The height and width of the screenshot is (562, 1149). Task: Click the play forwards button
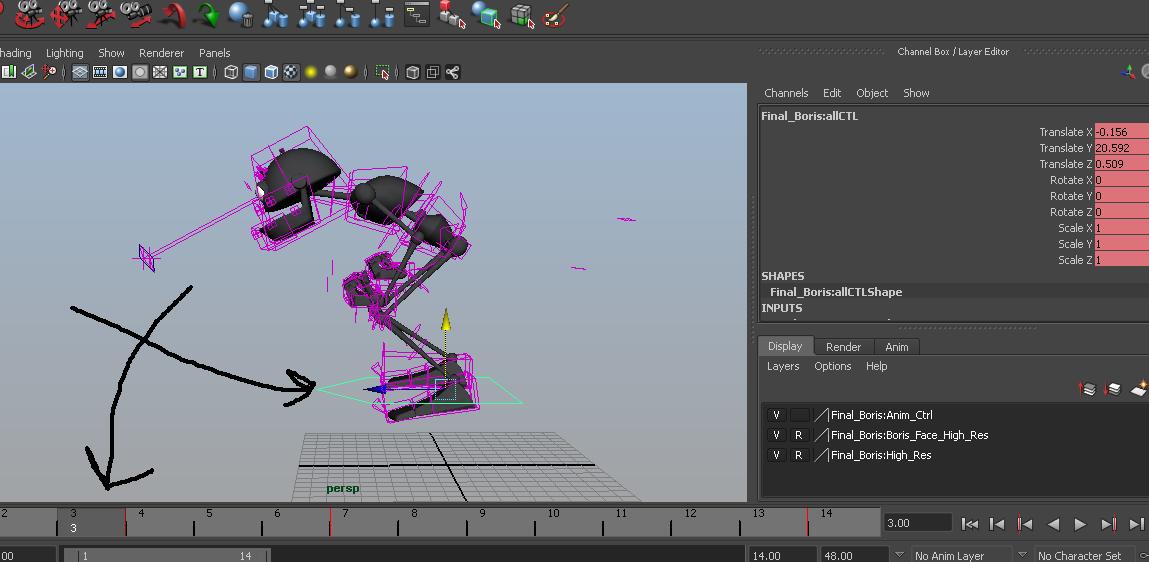[1080, 524]
